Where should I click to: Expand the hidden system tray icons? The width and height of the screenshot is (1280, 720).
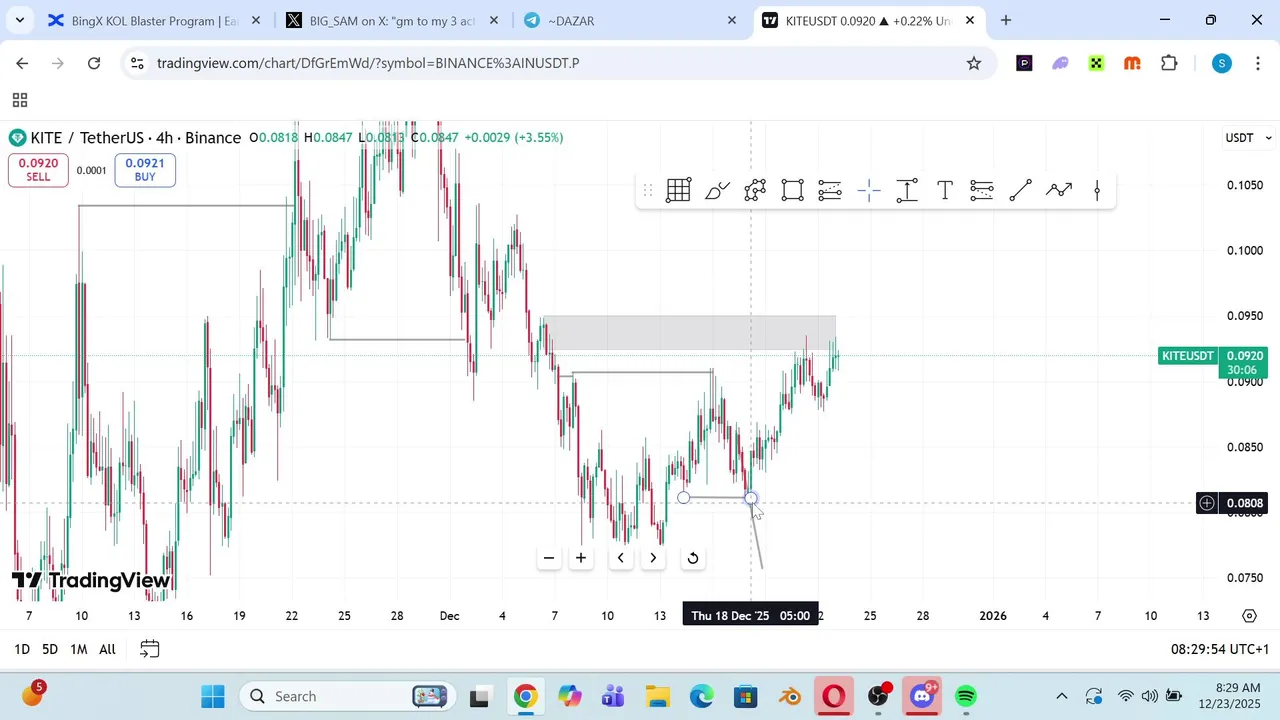(1062, 696)
